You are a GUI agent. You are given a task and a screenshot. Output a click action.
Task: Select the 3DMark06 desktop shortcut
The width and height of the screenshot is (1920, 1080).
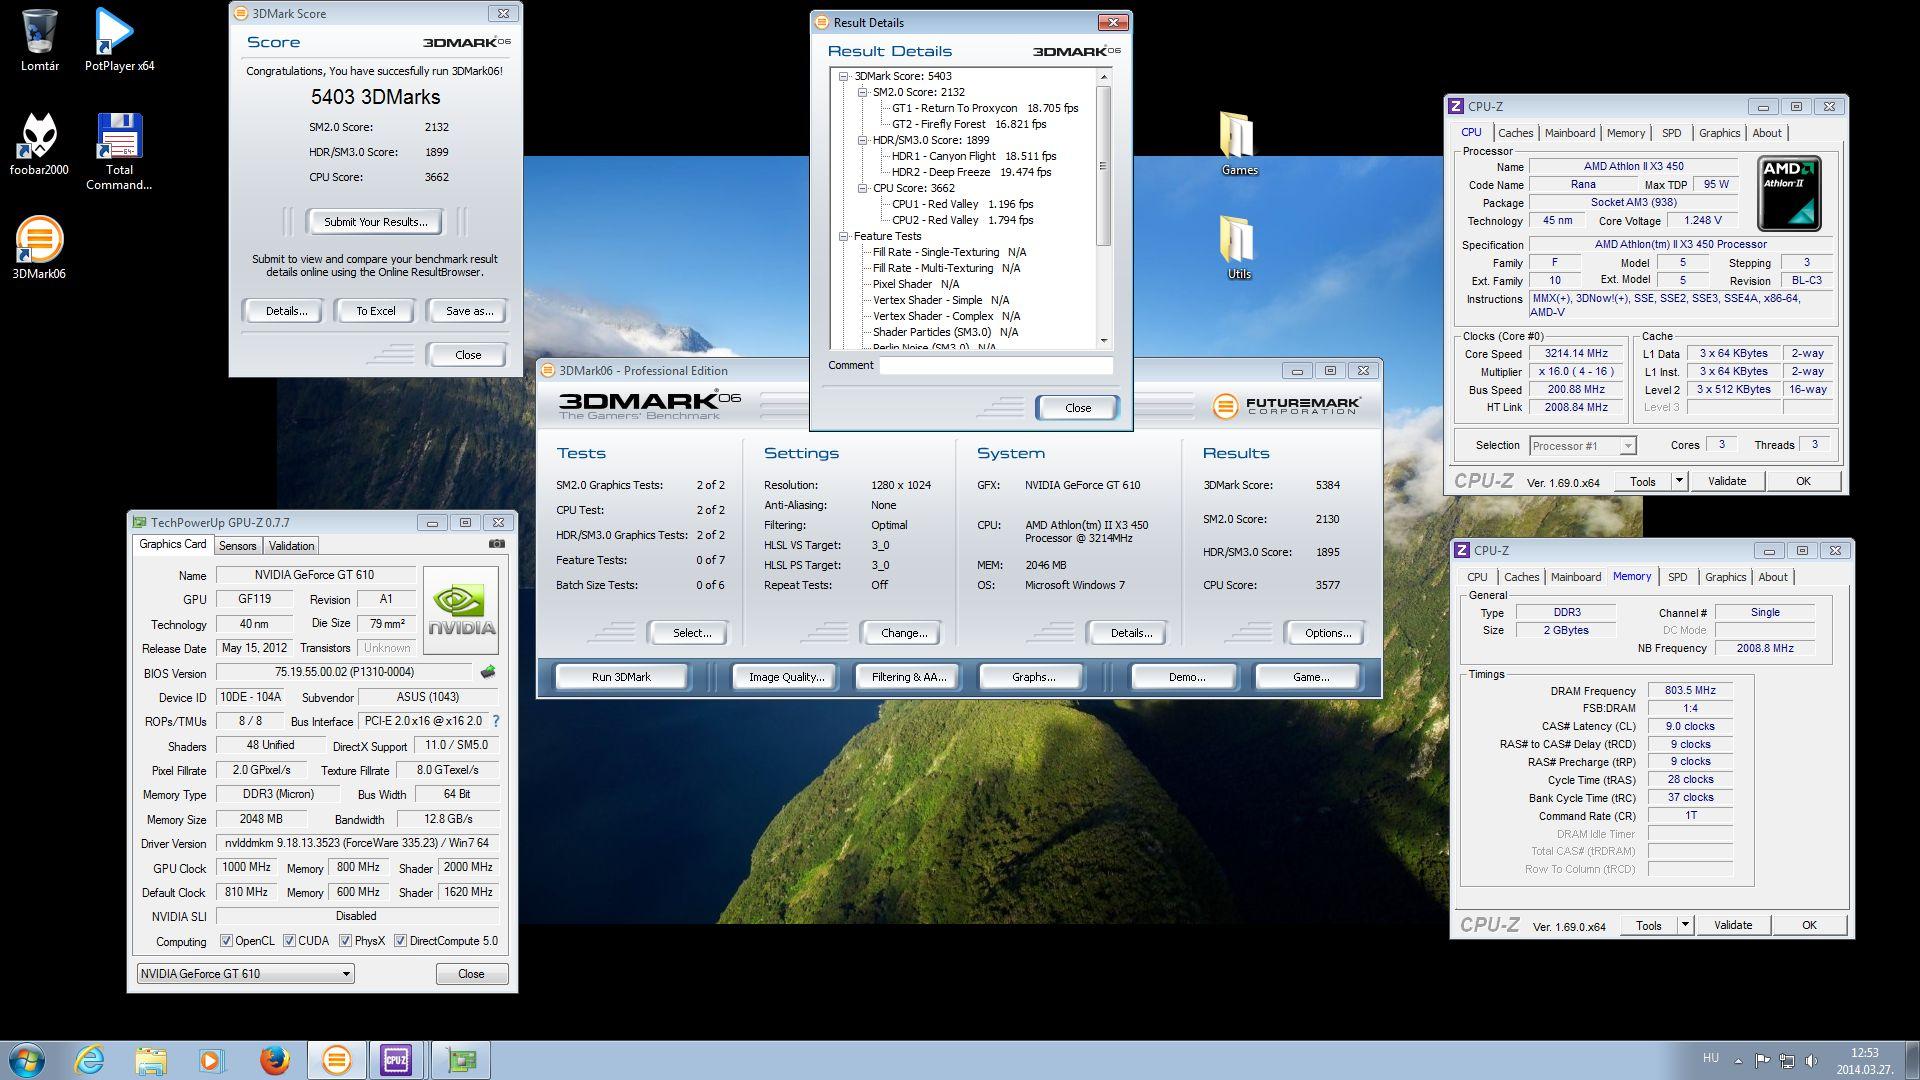(x=39, y=248)
